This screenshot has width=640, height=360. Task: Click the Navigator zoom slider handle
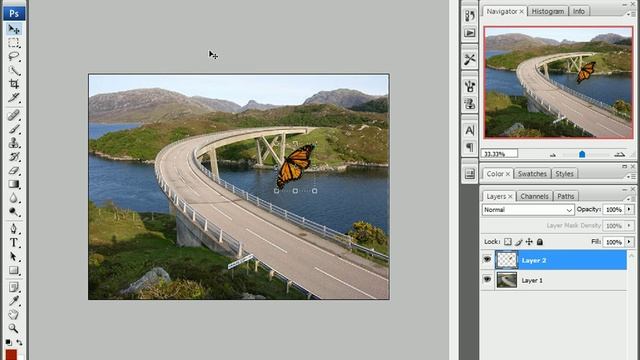[x=582, y=154]
